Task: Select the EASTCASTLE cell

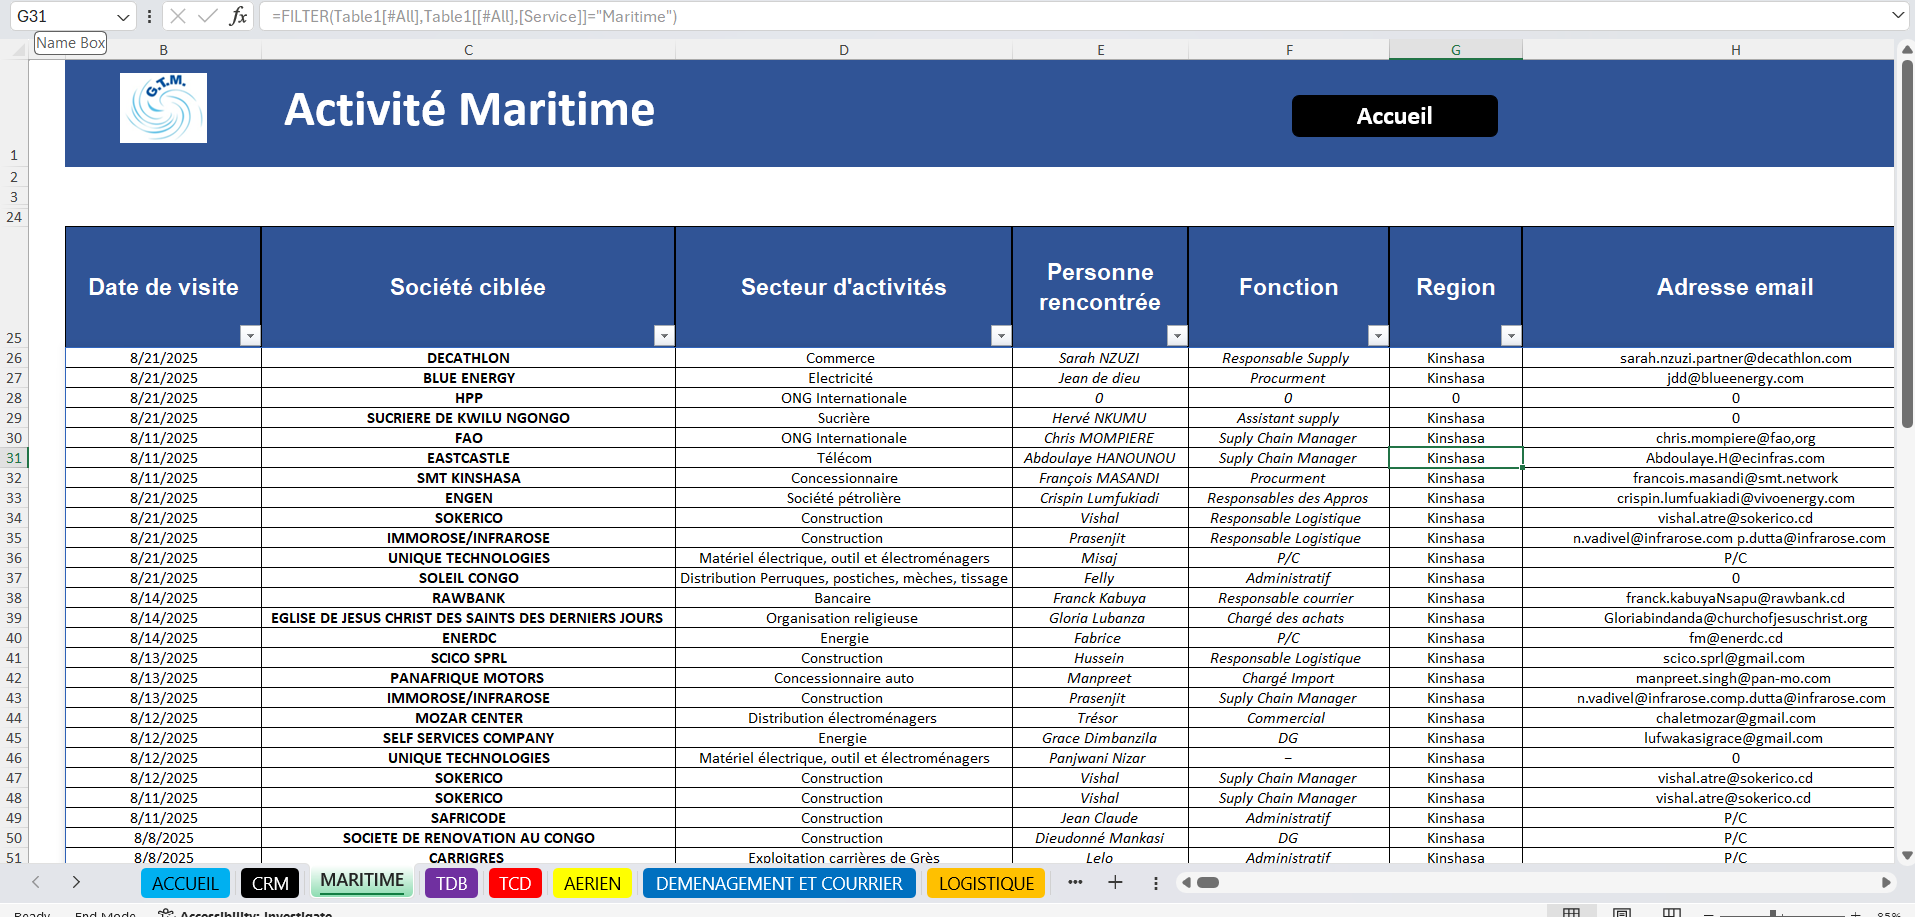Action: (x=468, y=458)
